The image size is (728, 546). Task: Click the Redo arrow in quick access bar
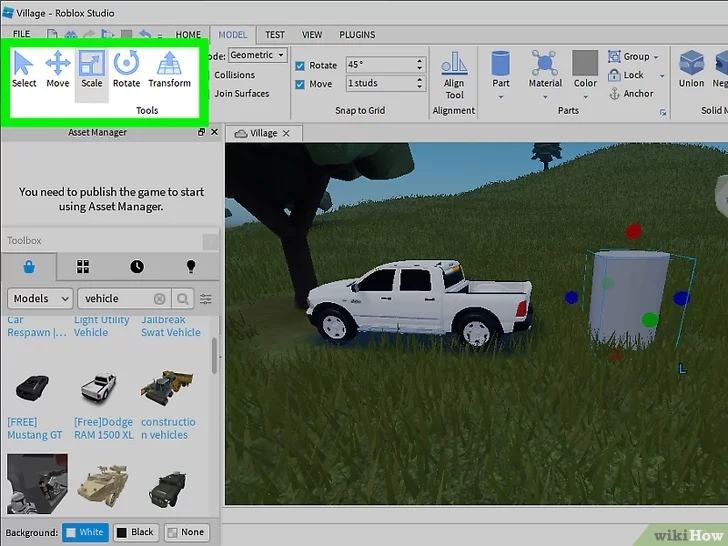88,35
